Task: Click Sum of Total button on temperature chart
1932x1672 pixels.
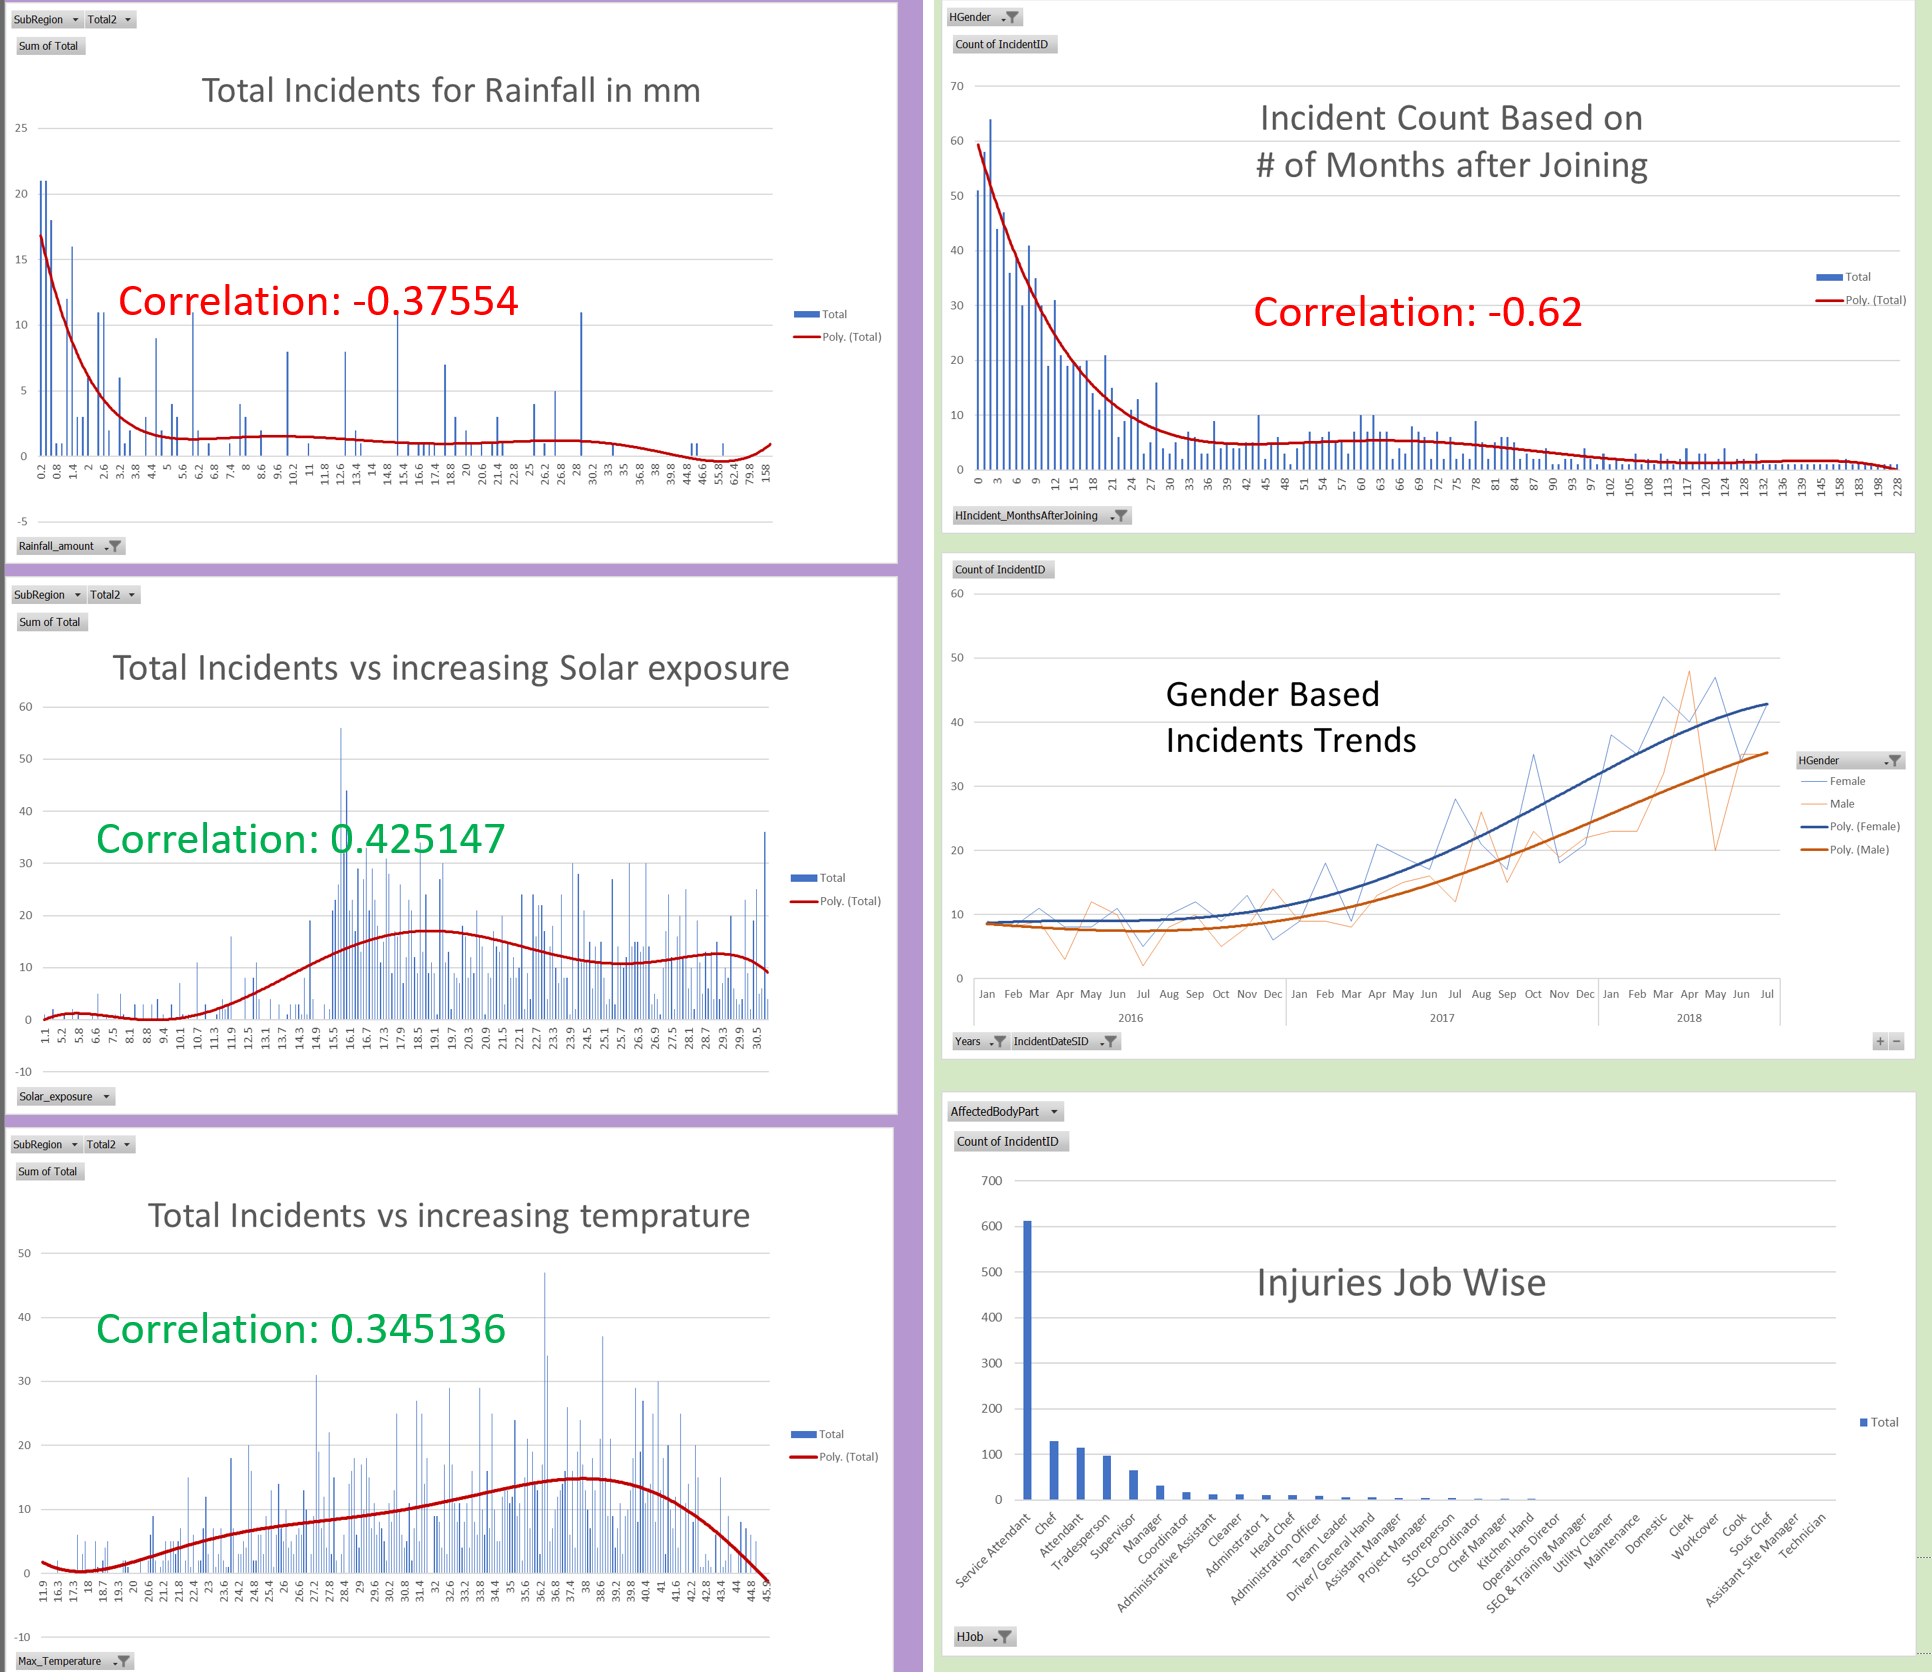Action: pos(48,1172)
